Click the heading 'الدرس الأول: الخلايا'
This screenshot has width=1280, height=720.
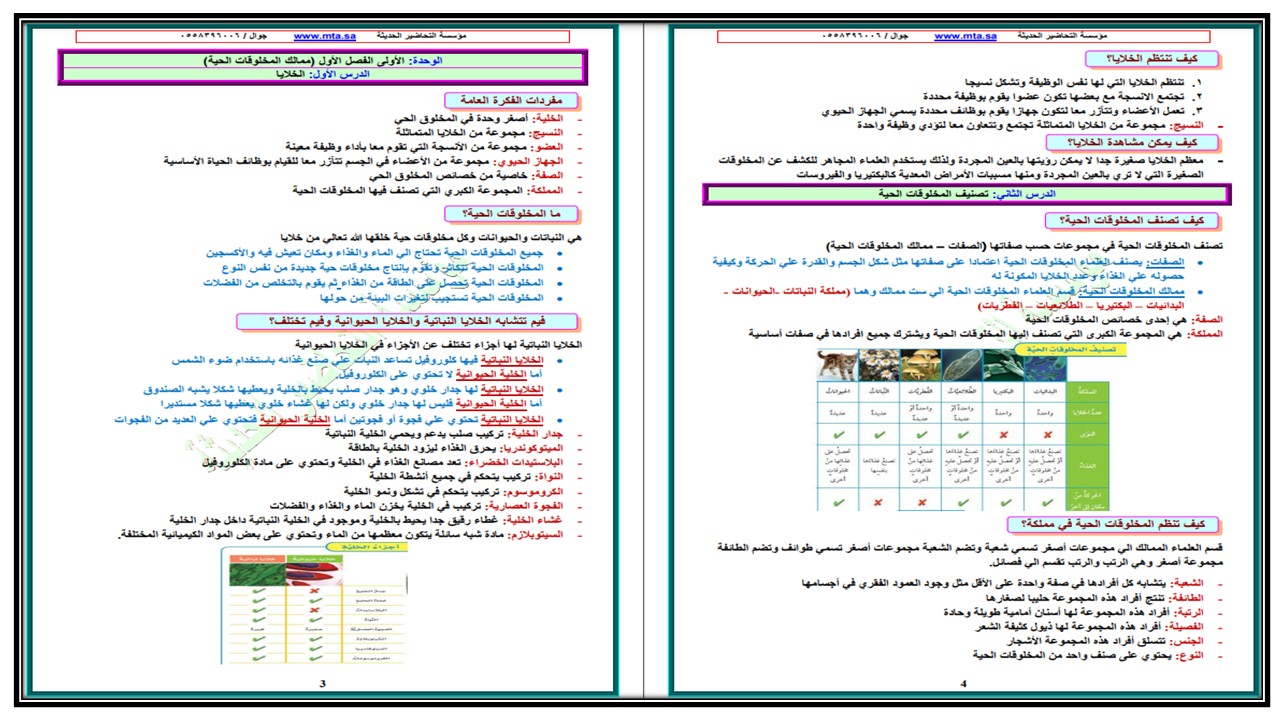[323, 74]
